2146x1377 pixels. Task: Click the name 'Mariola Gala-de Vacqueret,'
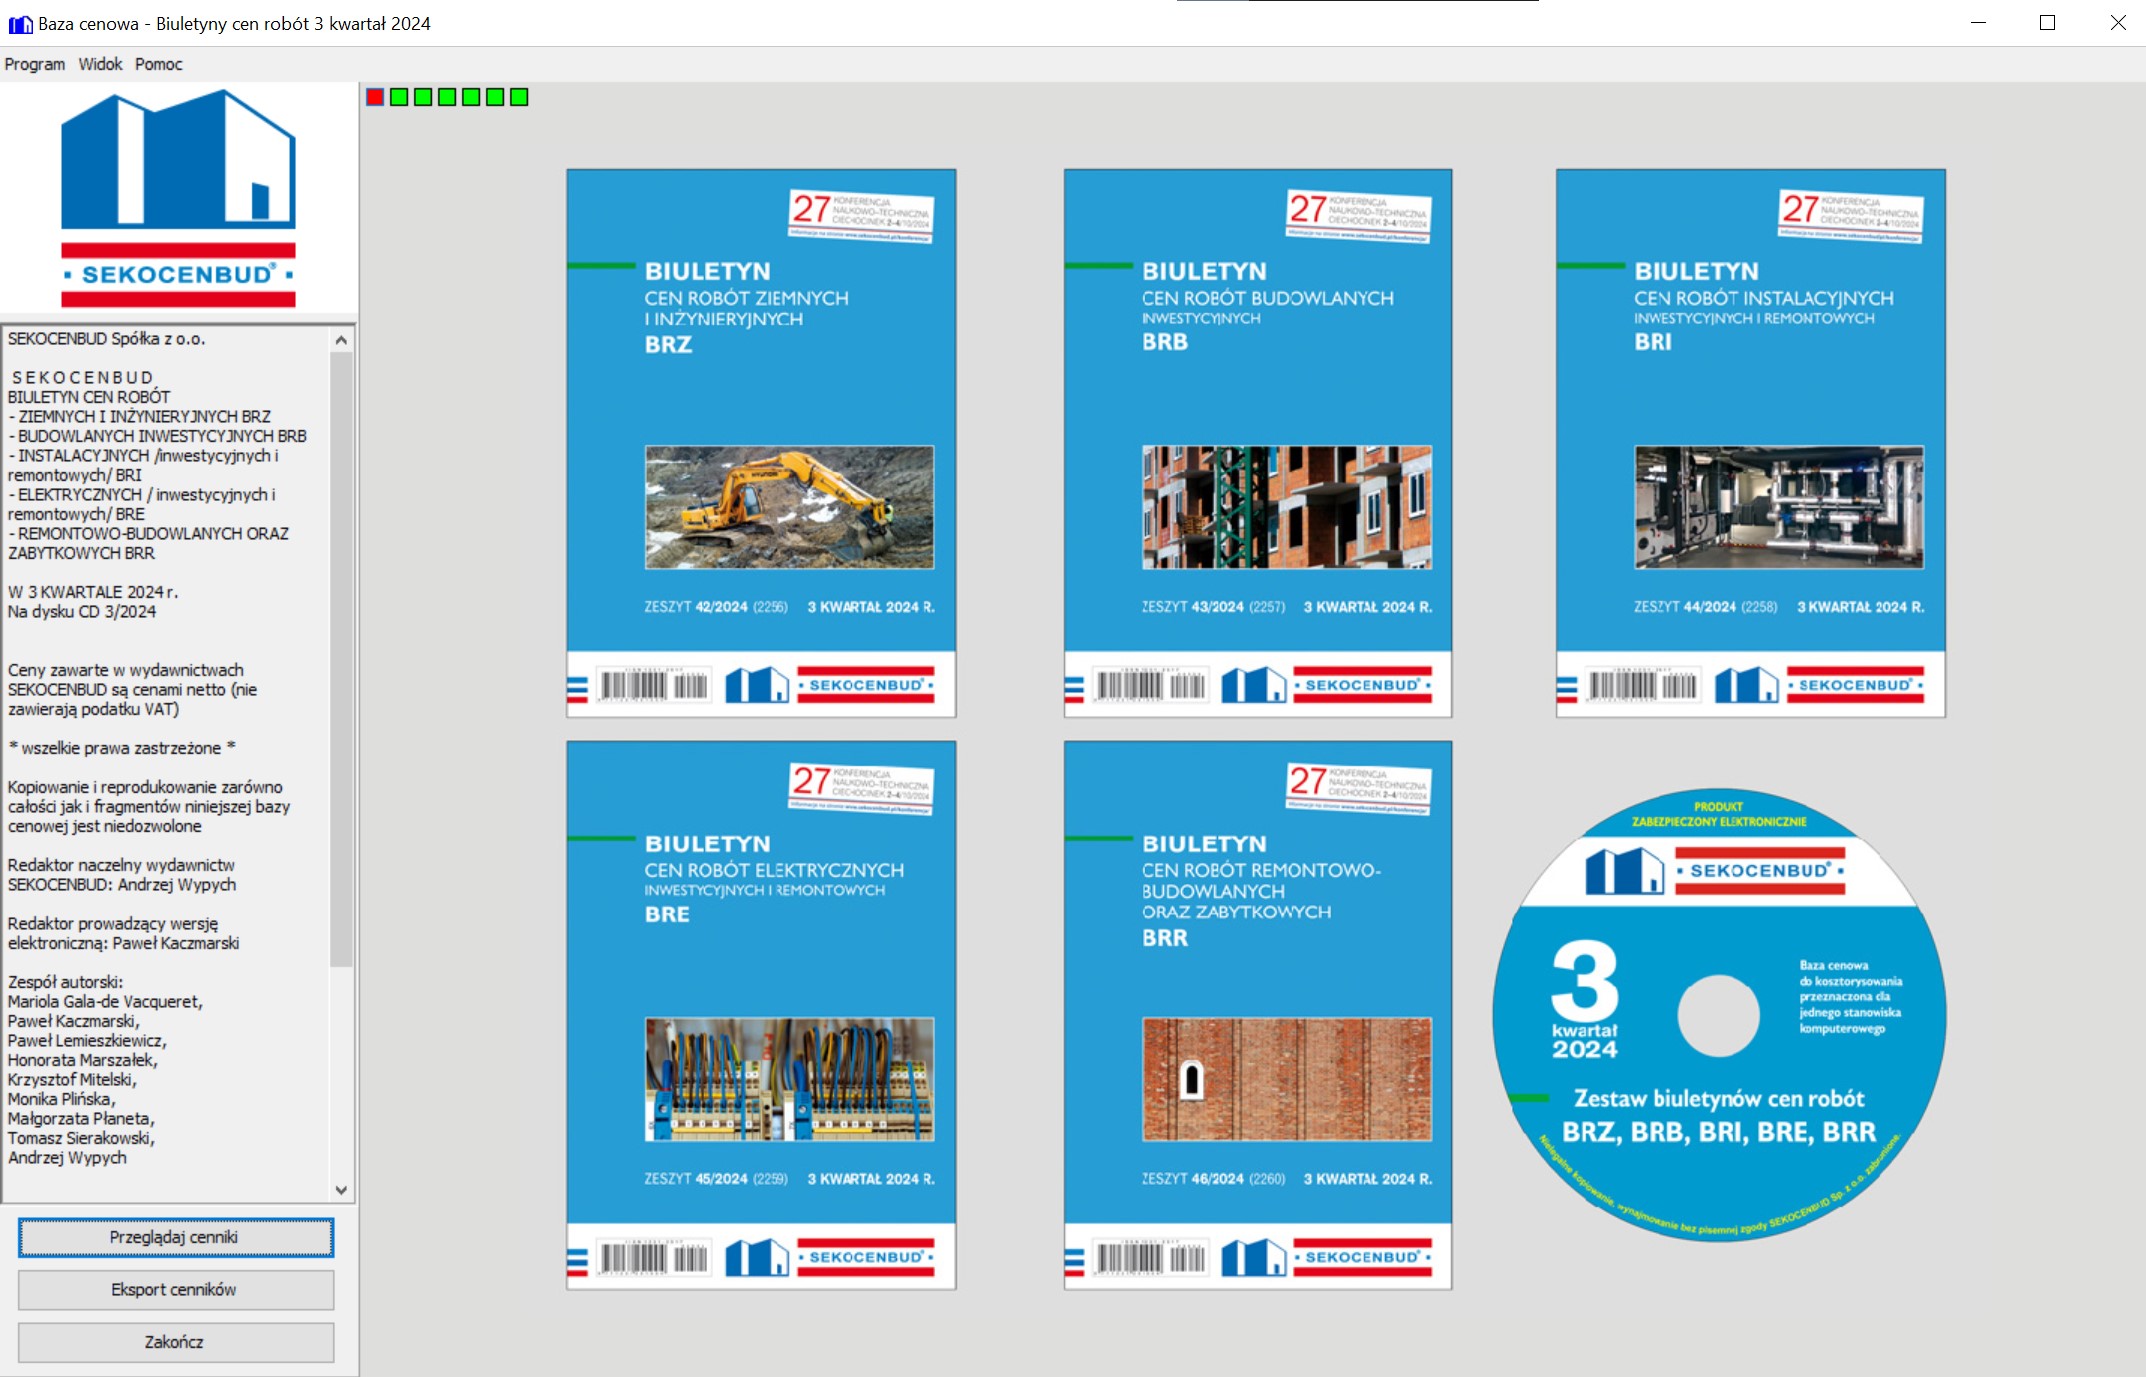point(105,1002)
